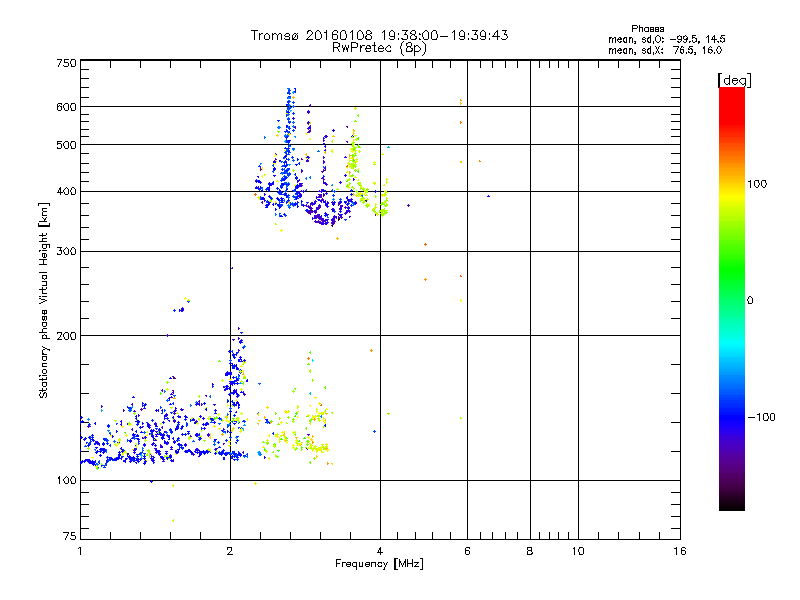
Task: Click the x-axis "8" tick label
Action: [530, 551]
